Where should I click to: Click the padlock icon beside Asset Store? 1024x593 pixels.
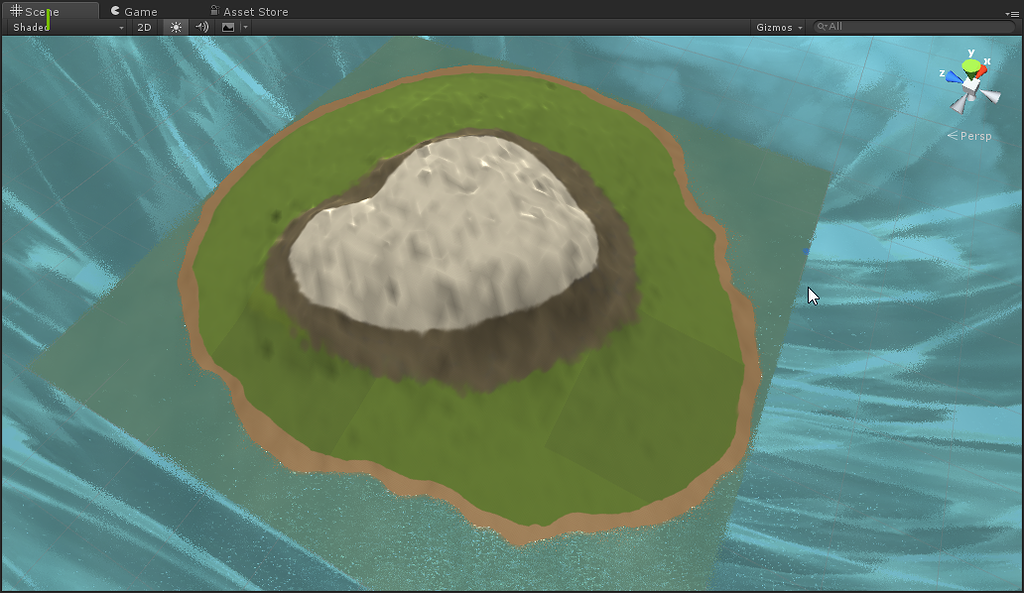(x=214, y=11)
